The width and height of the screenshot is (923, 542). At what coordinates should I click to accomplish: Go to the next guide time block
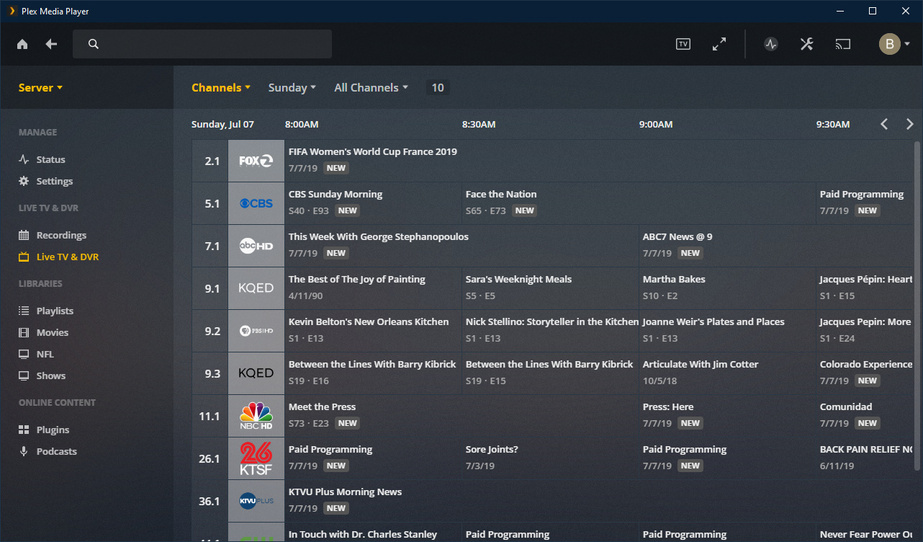pyautogui.click(x=909, y=124)
